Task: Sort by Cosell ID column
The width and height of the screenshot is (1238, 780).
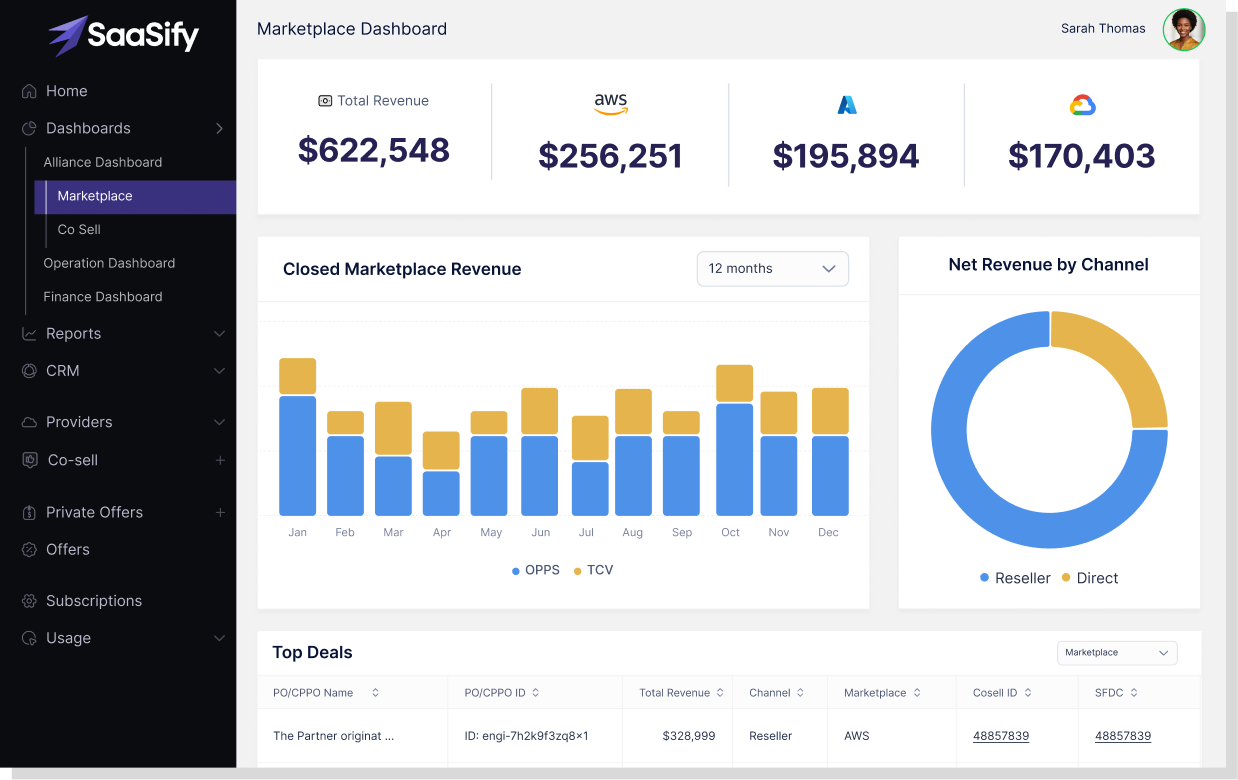Action: point(1028,693)
